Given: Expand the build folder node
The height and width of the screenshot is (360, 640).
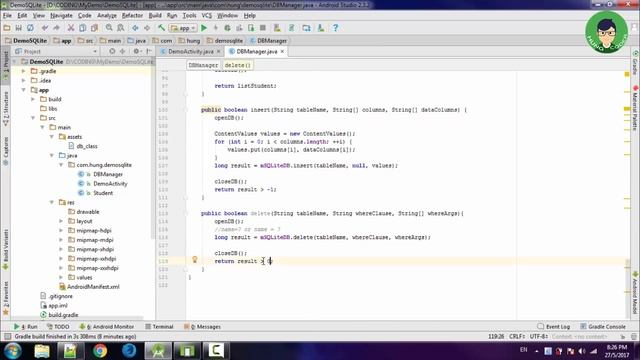Looking at the screenshot, I should 33,99.
